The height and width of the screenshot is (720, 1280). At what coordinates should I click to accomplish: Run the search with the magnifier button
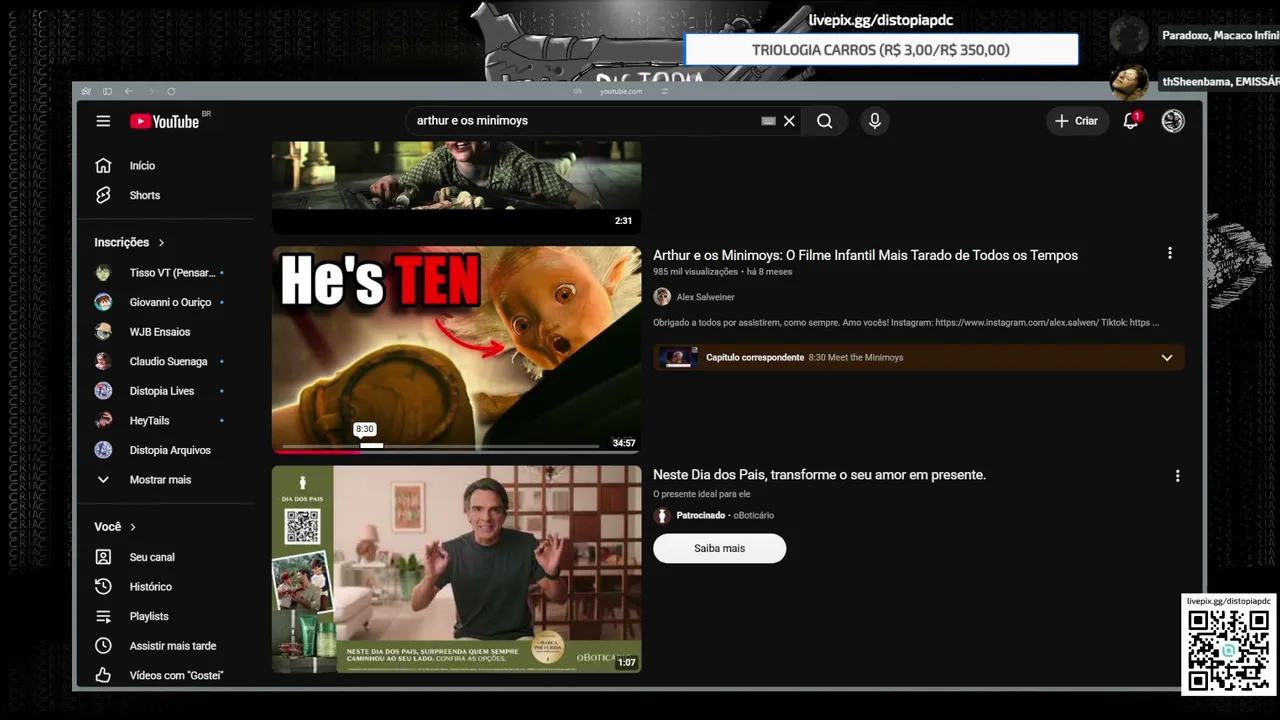pos(824,121)
